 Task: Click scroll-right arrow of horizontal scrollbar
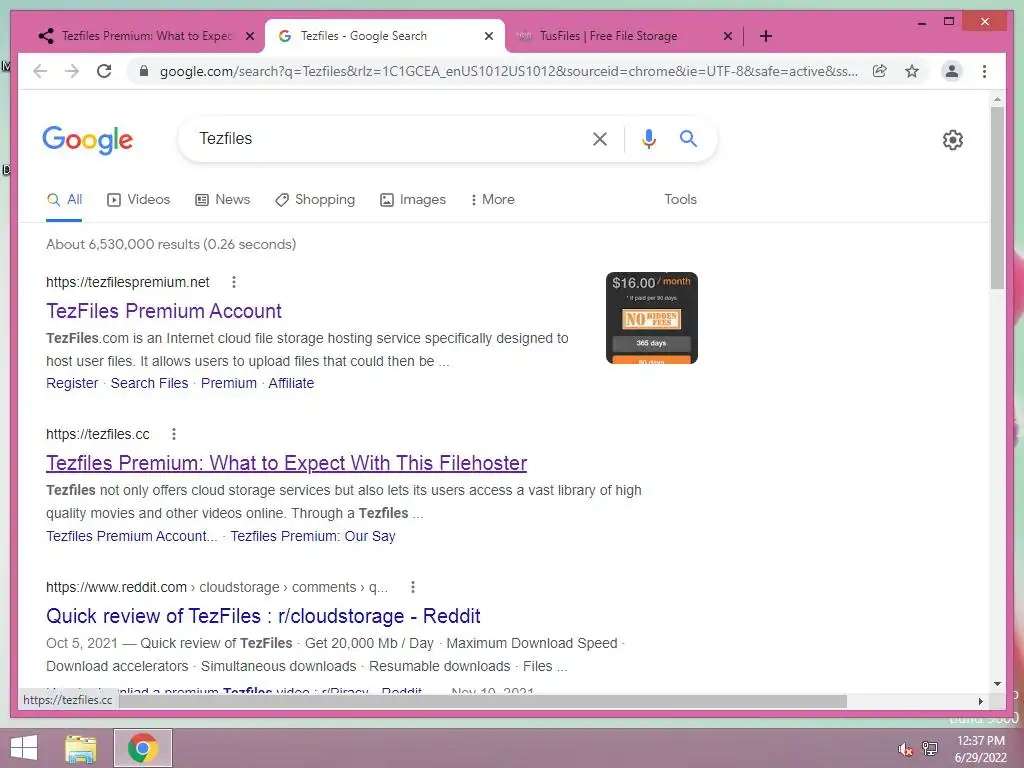pyautogui.click(x=980, y=701)
